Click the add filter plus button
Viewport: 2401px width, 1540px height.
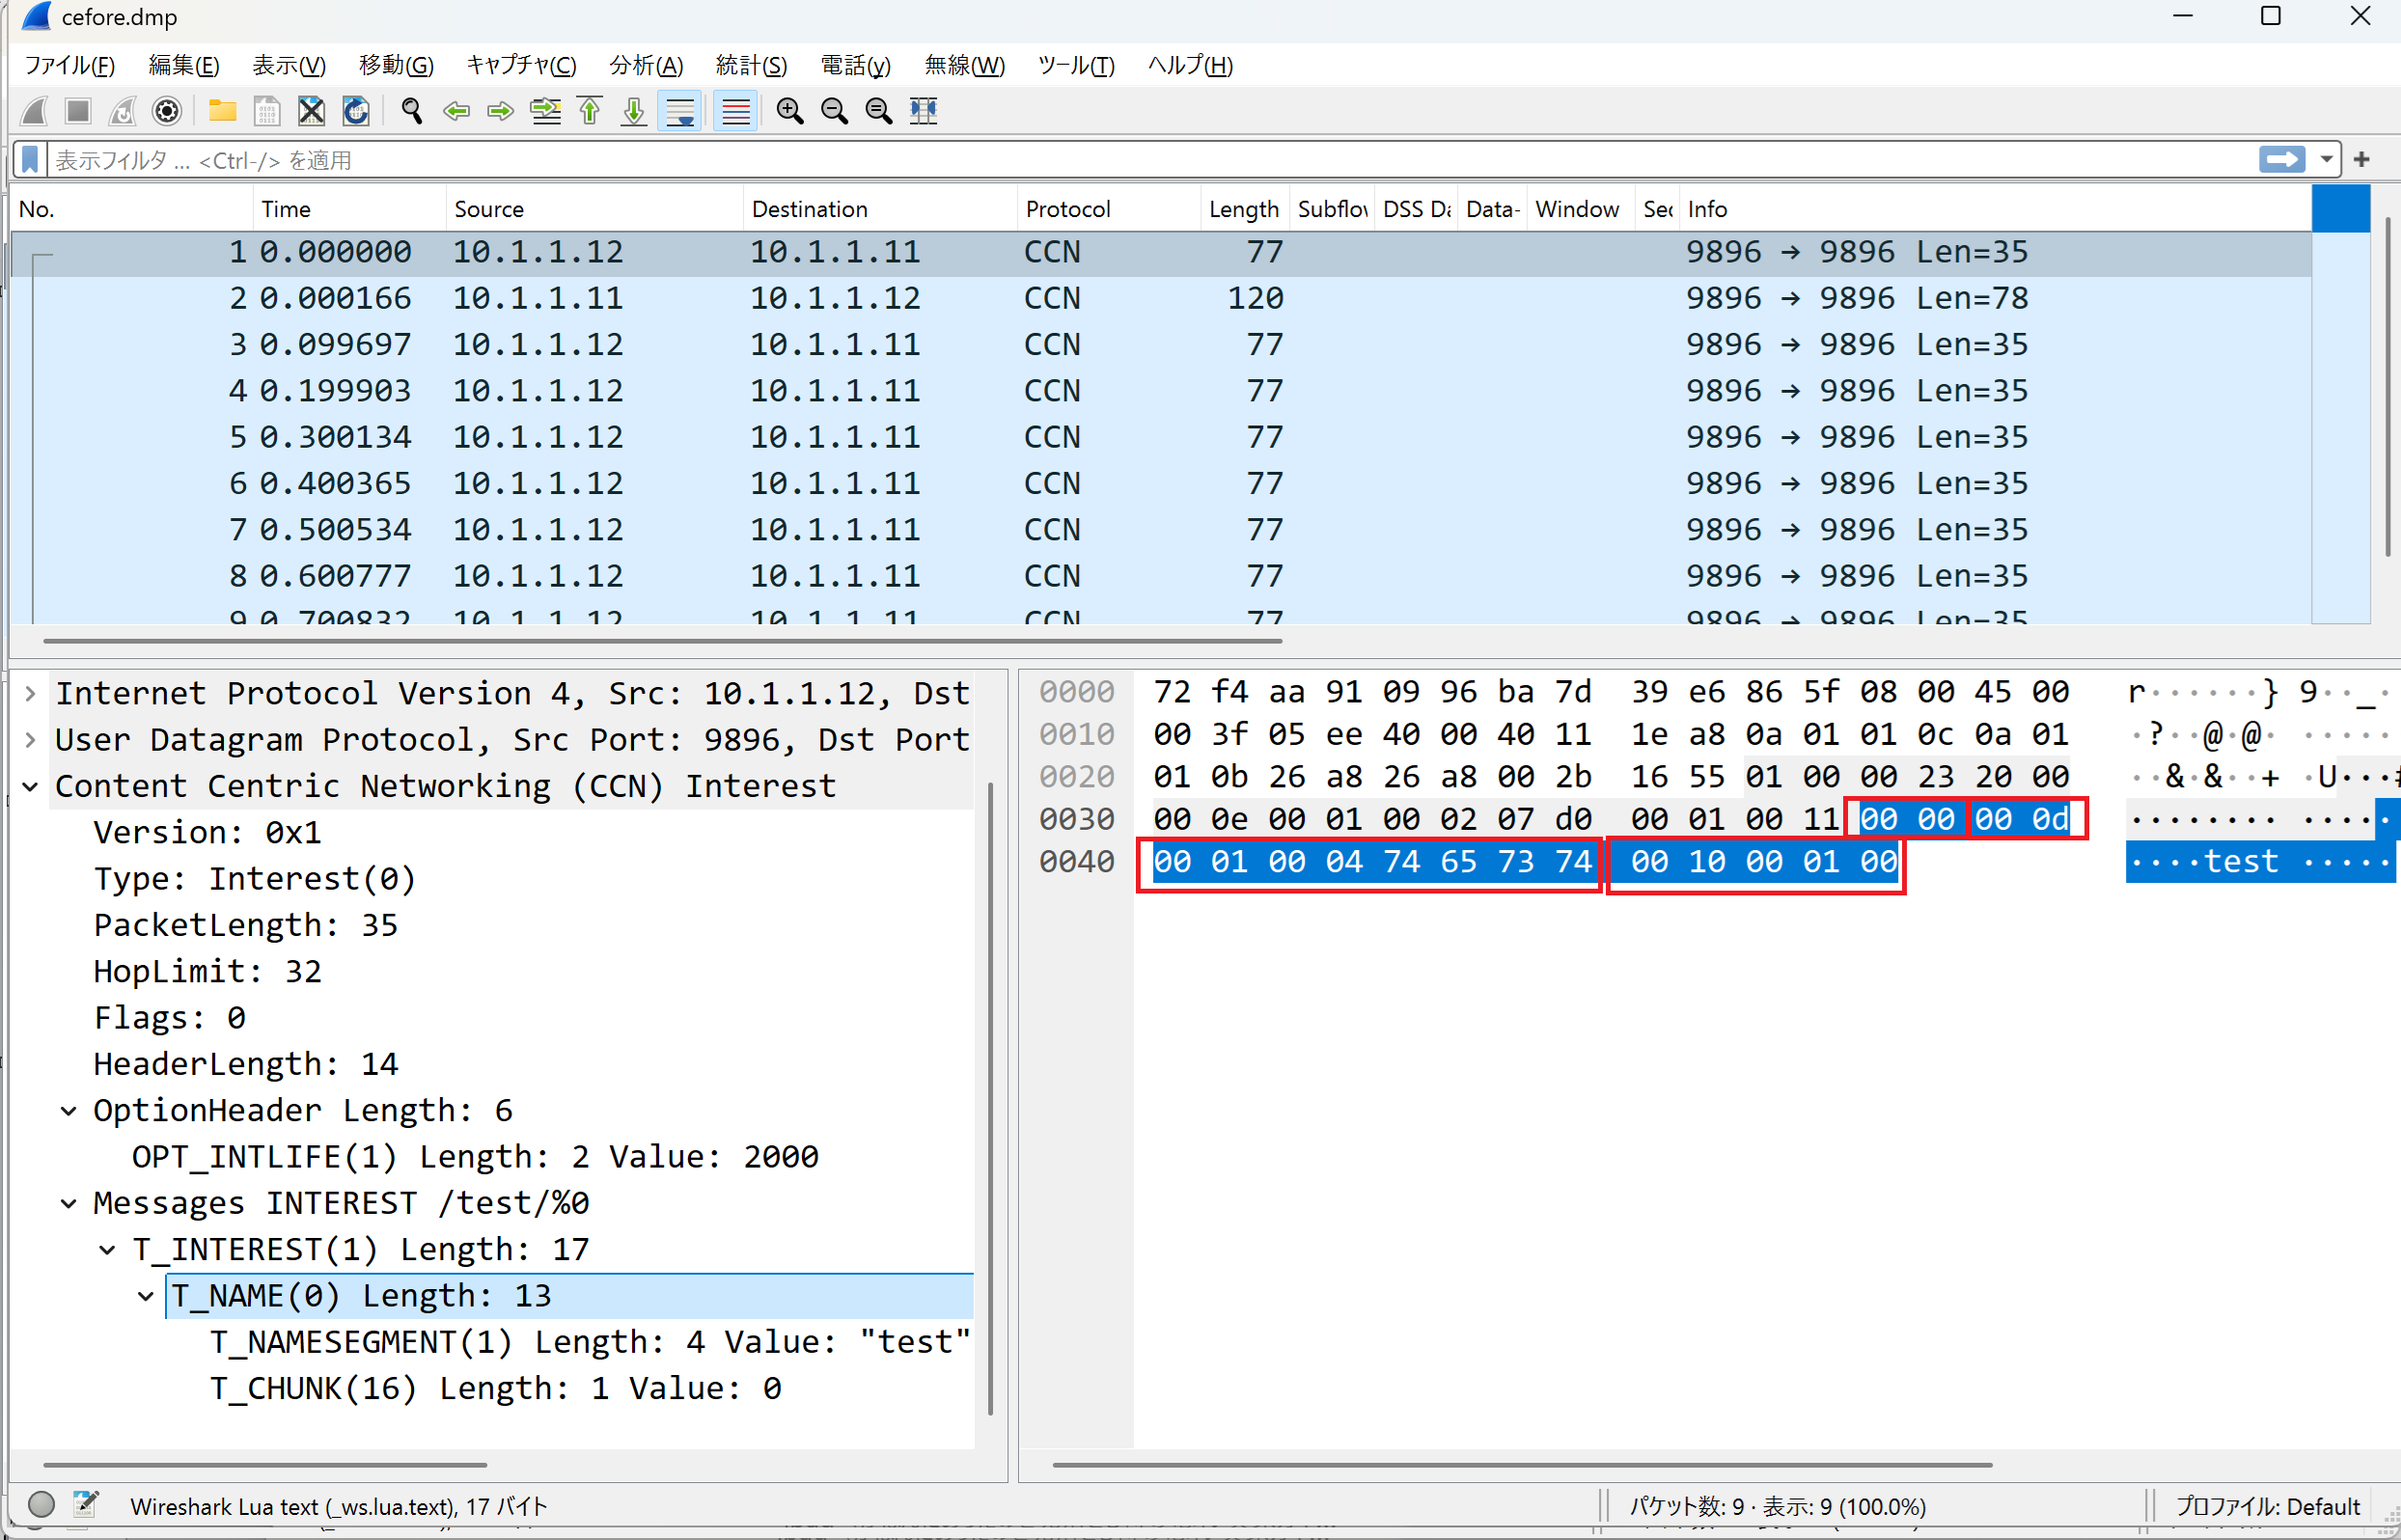tap(2362, 160)
